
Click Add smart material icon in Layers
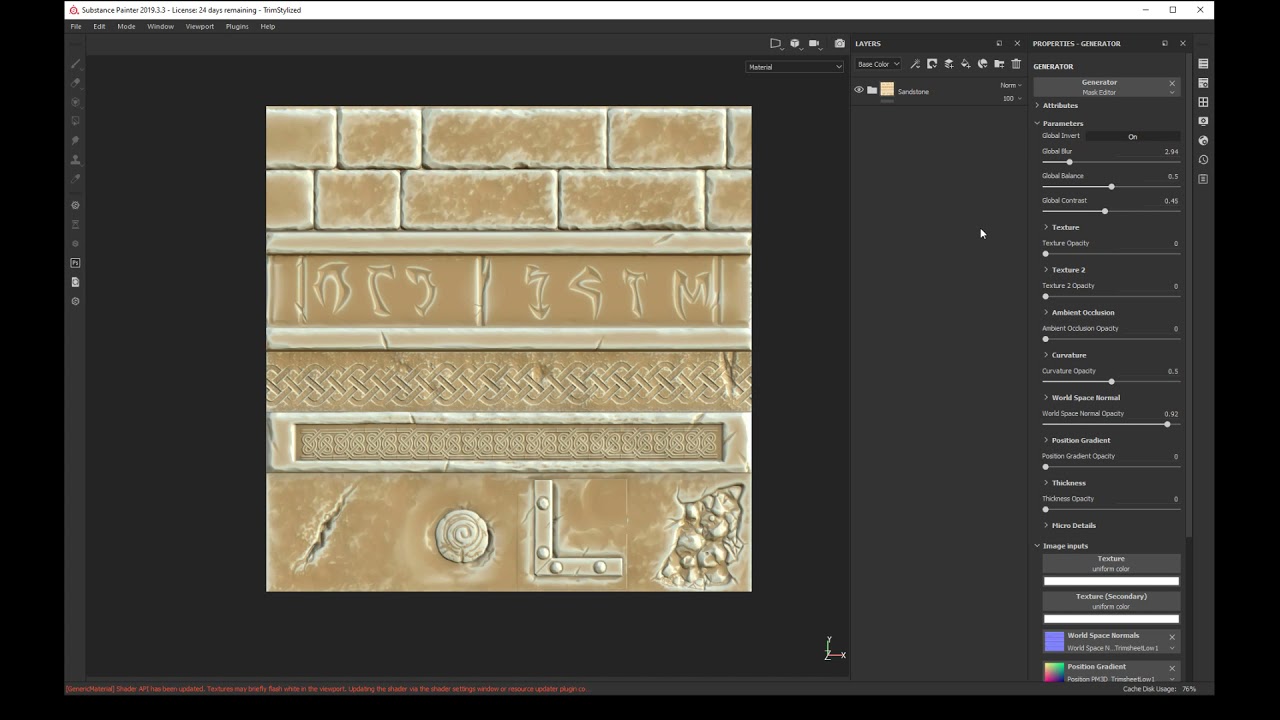click(x=983, y=64)
